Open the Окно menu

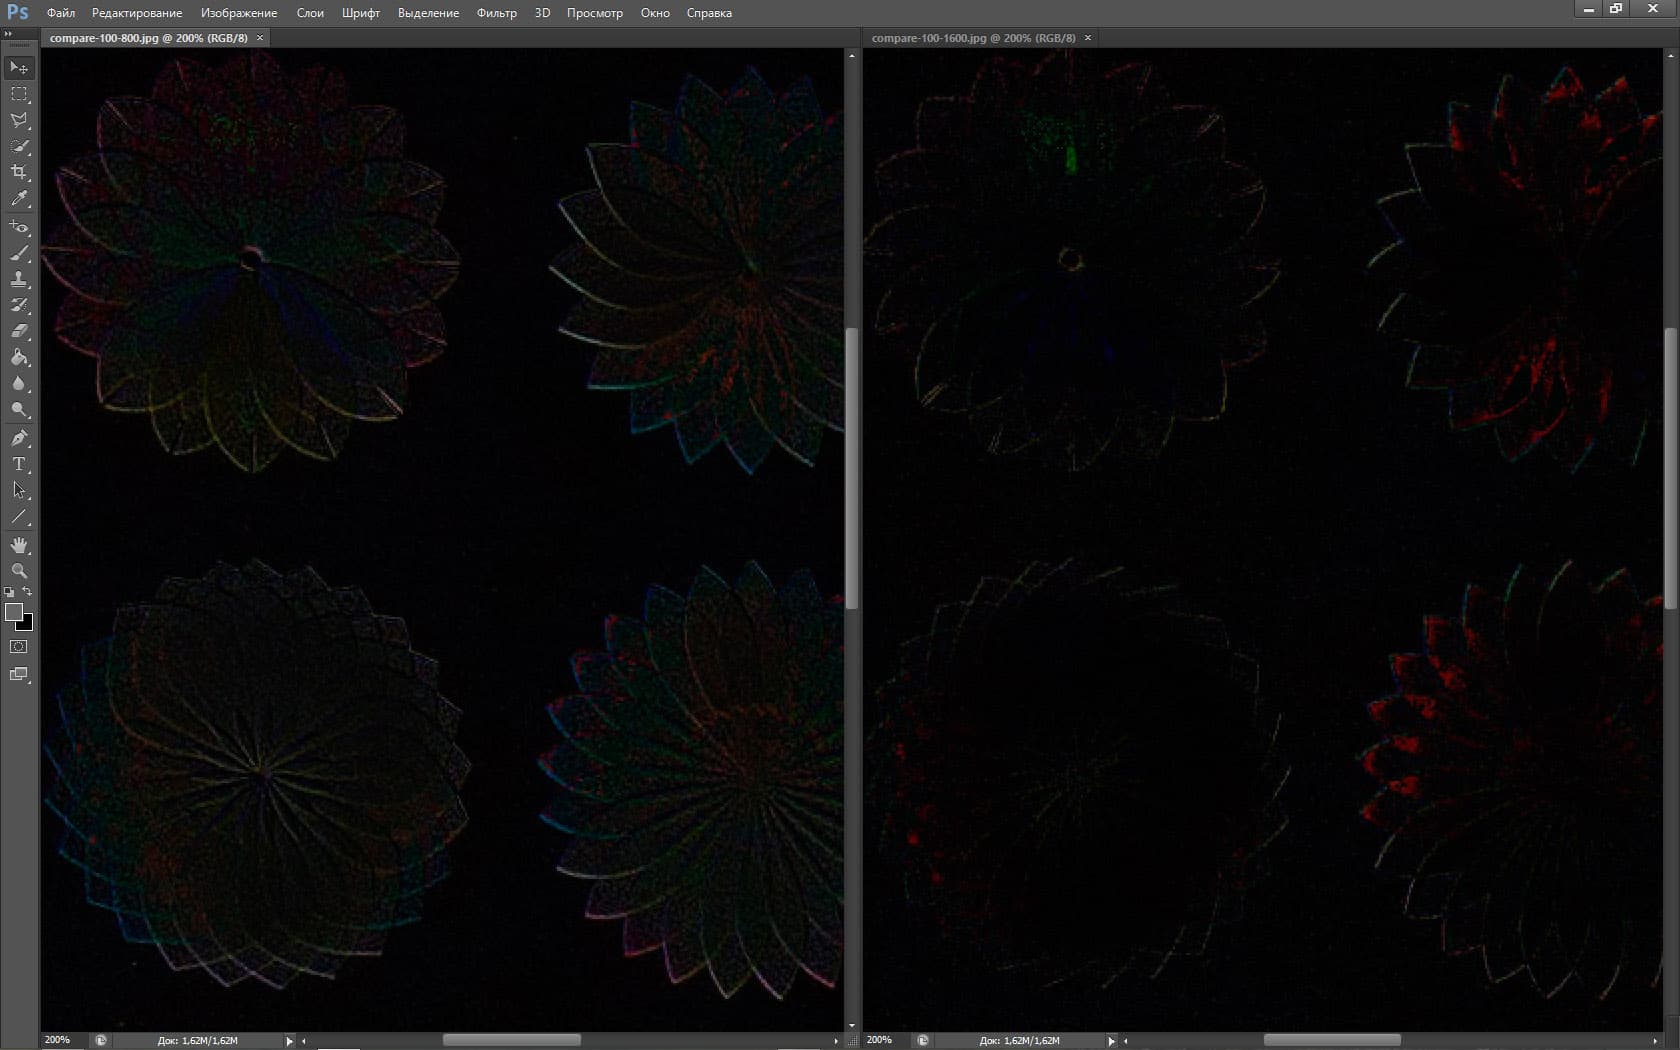pos(655,13)
